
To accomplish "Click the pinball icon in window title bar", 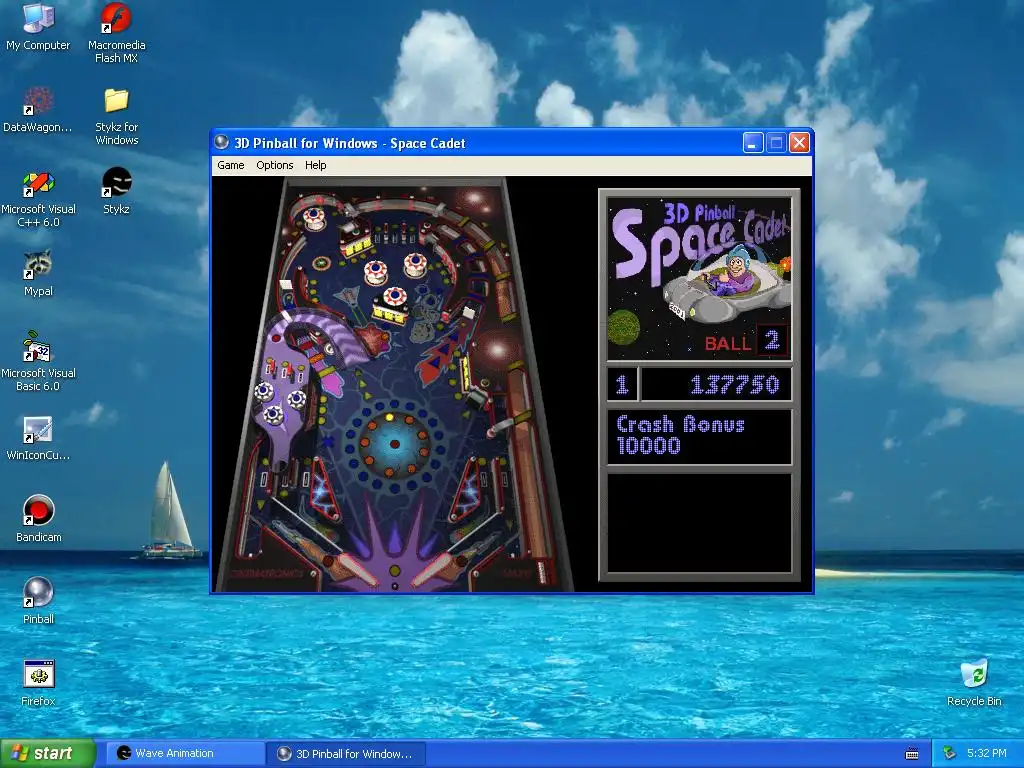I will (221, 142).
